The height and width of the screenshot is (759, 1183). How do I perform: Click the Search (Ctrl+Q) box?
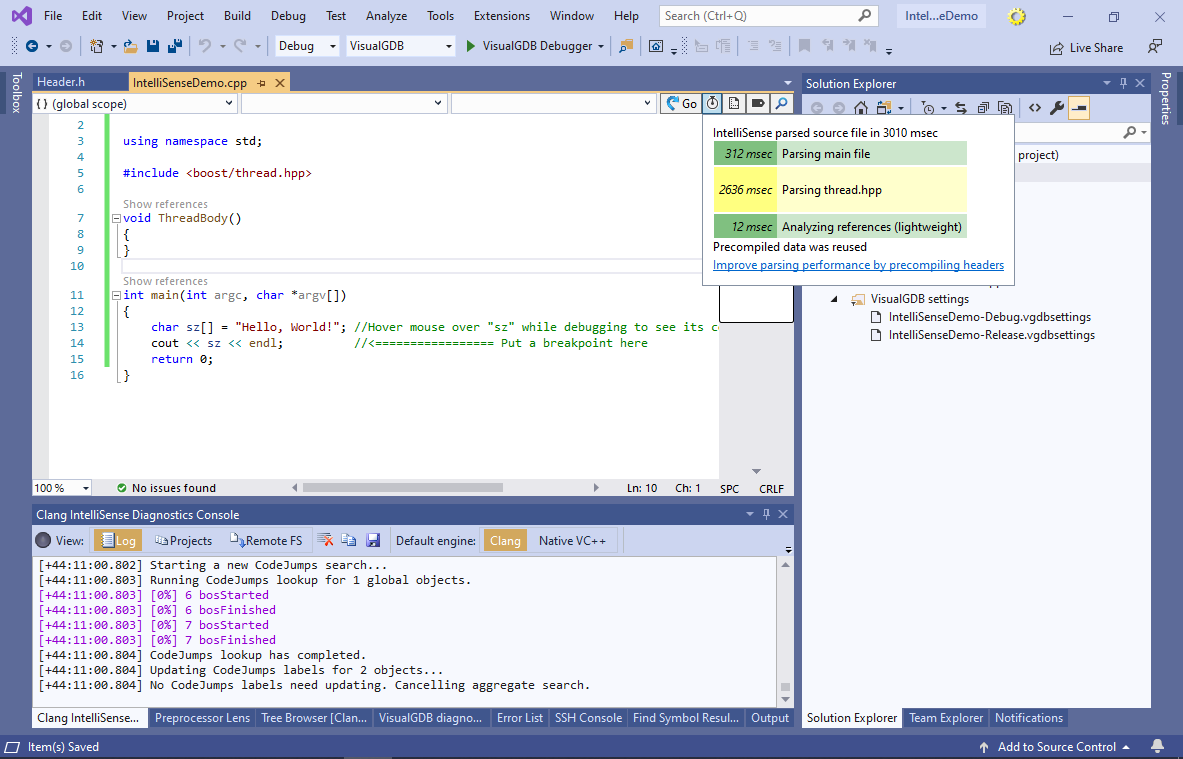768,16
